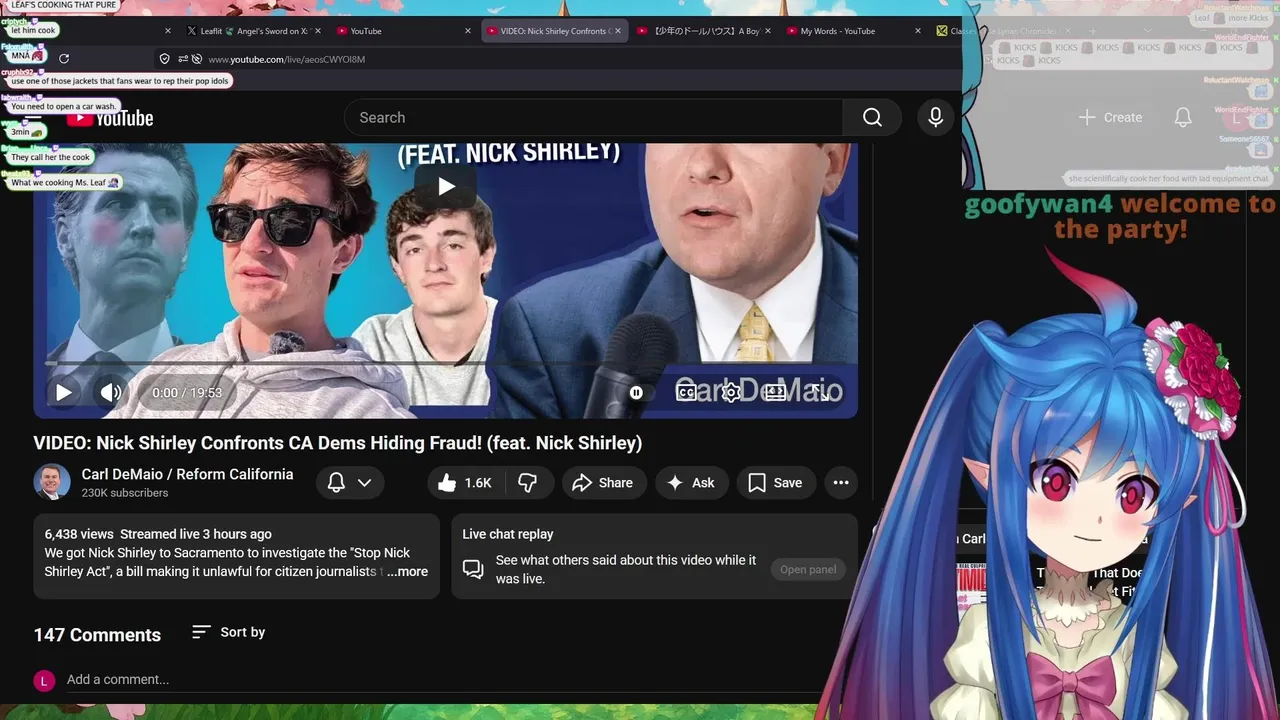Click the youtube.com URL in the address bar
Viewport: 1280px width, 720px height.
click(x=286, y=59)
